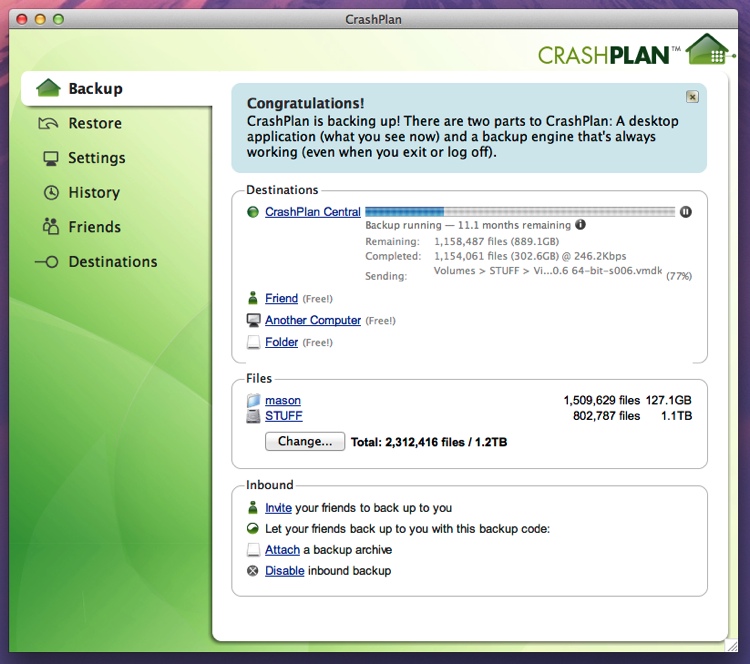The width and height of the screenshot is (750, 664).
Task: Click the backup code status icon
Action: [x=253, y=529]
